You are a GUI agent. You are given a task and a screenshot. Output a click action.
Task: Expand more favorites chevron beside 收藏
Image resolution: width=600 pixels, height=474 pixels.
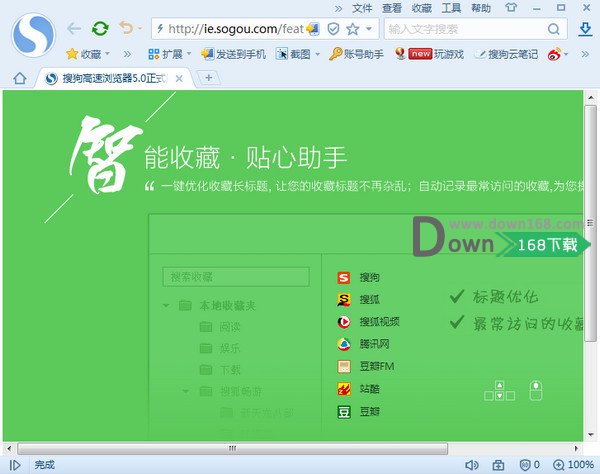127,54
